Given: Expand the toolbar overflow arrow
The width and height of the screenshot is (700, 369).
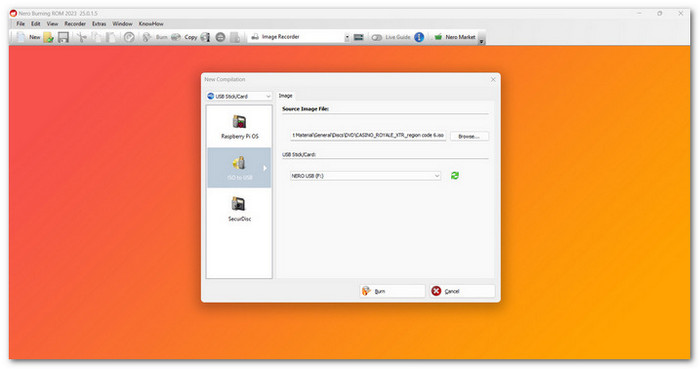Looking at the screenshot, I should (481, 41).
